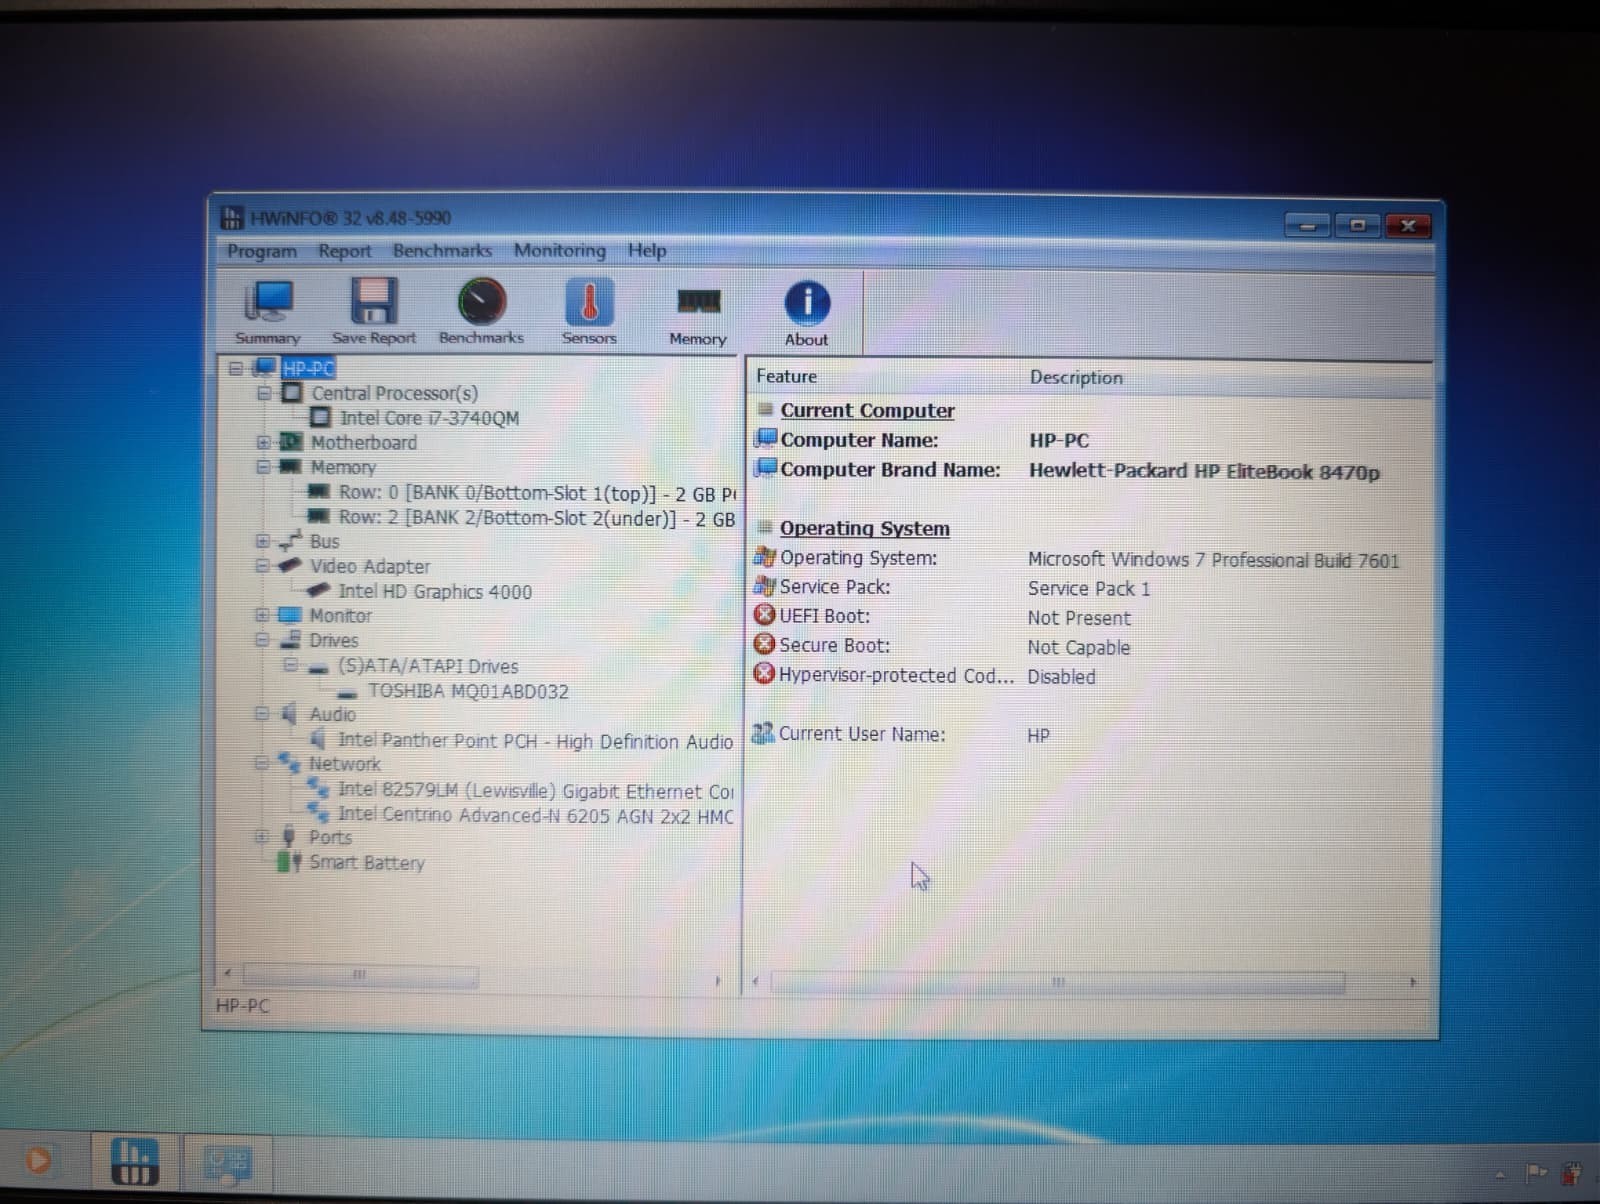Select memory Row: 0 Bottom-Slot 1(top)
1600x1204 pixels.
pyautogui.click(x=537, y=493)
